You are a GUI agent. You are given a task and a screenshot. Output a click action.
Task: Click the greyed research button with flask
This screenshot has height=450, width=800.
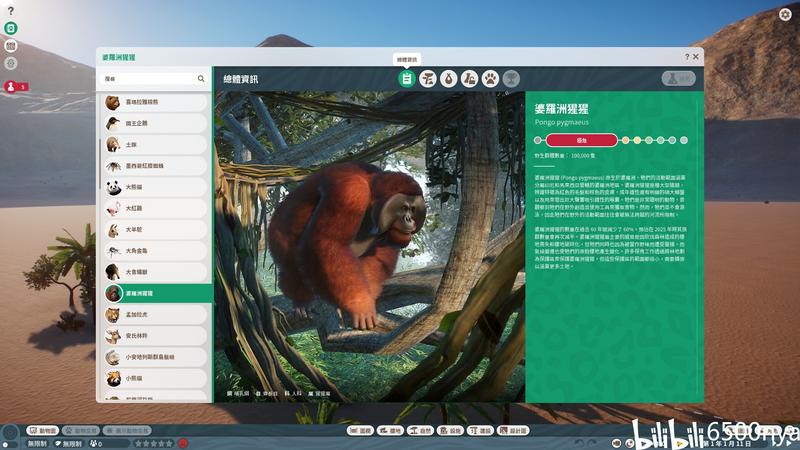[x=679, y=79]
